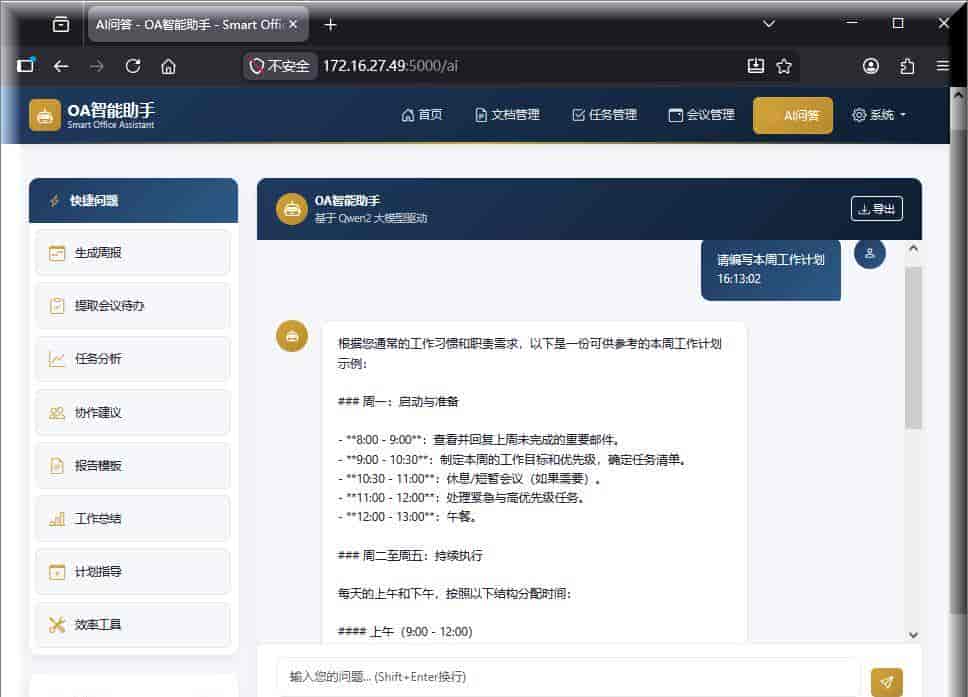Image resolution: width=968 pixels, height=697 pixels.
Task: Click the 不安全 security indicator
Action: (x=280, y=66)
